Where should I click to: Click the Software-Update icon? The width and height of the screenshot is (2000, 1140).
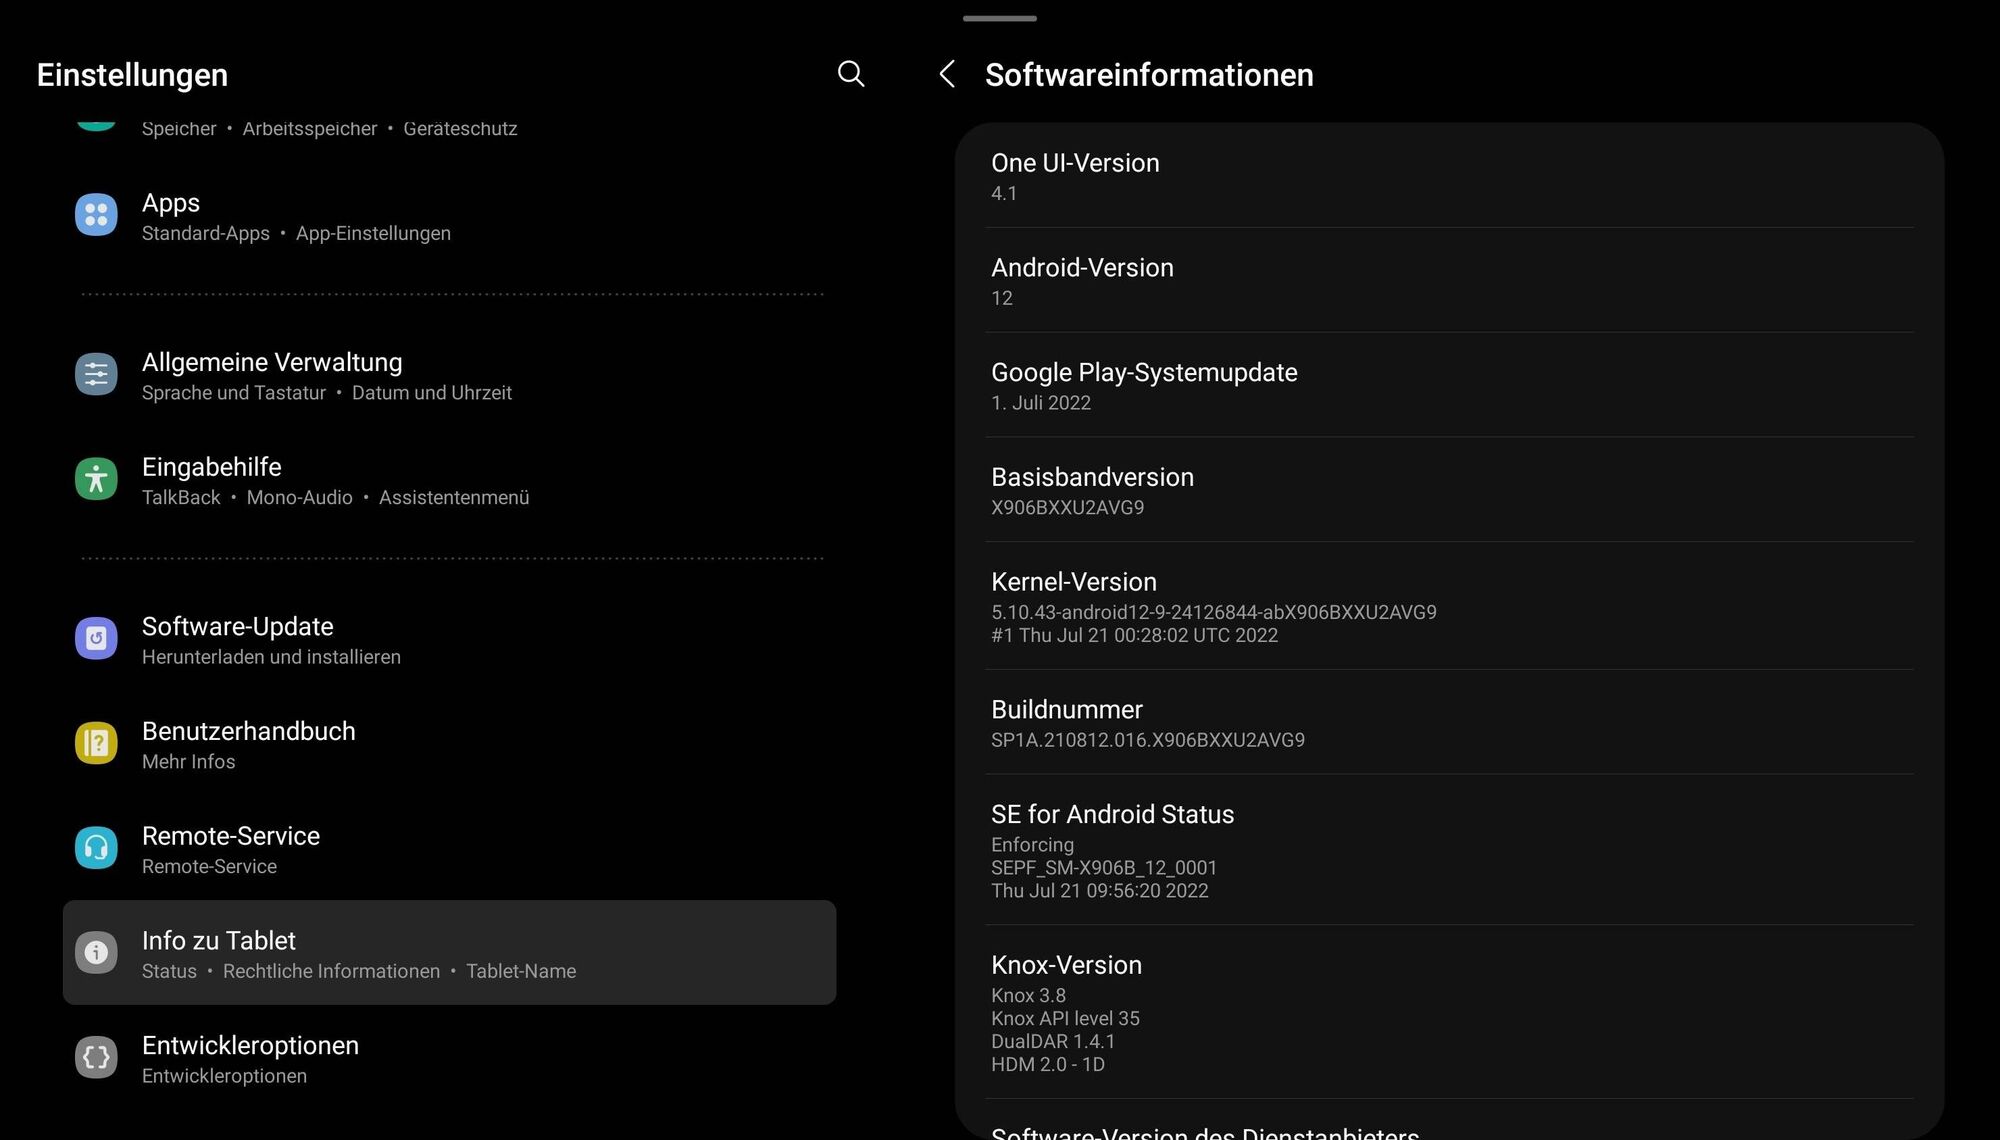(96, 638)
